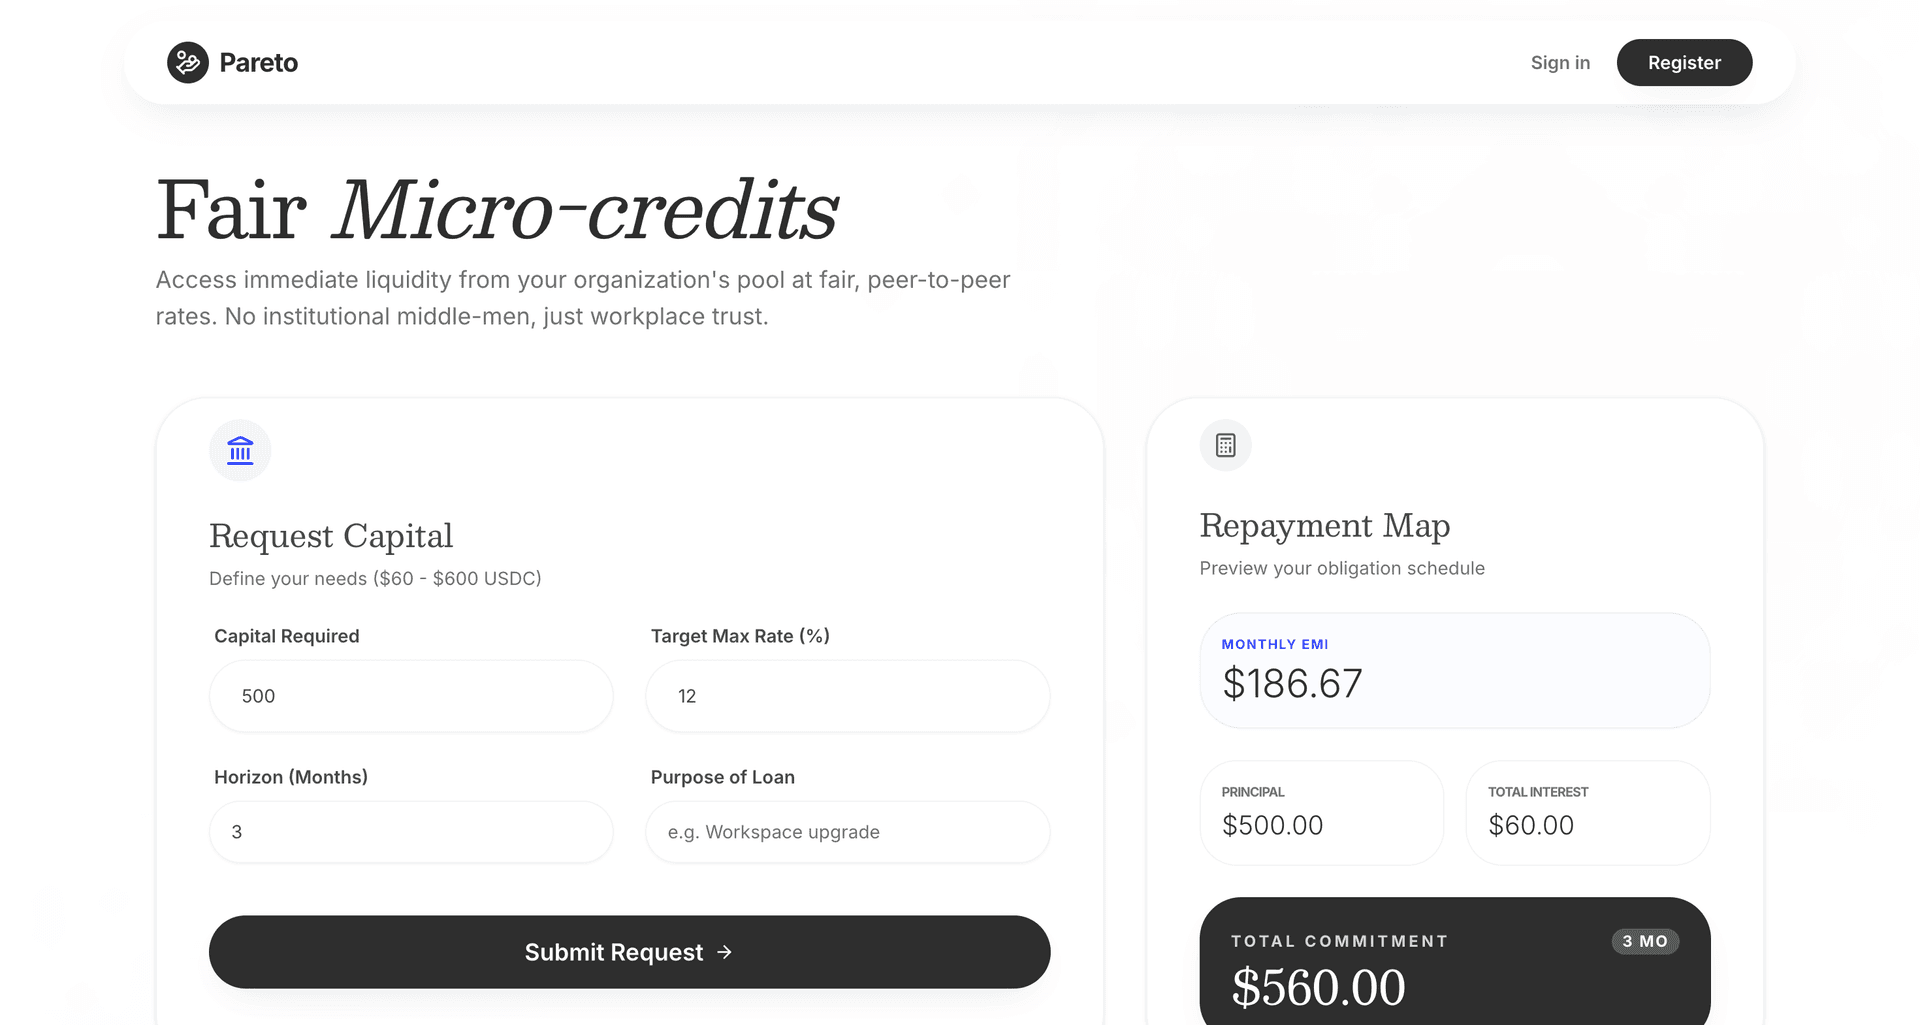1920x1025 pixels.
Task: Click the 3 MO badge
Action: 1645,941
